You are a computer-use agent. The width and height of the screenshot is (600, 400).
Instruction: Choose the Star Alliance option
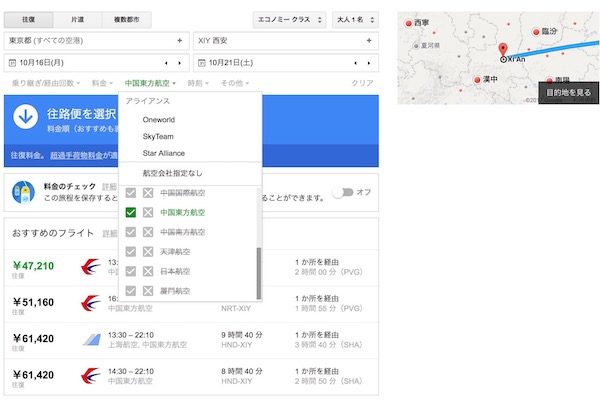coord(163,153)
